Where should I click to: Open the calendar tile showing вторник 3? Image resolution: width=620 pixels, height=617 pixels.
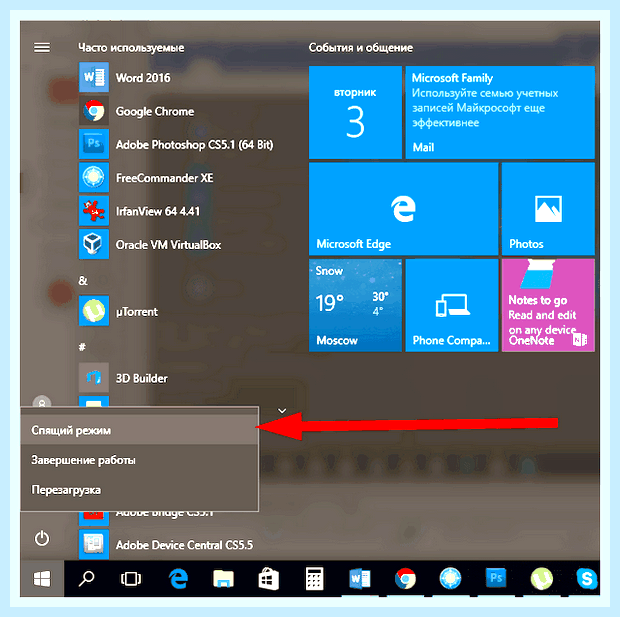(355, 112)
